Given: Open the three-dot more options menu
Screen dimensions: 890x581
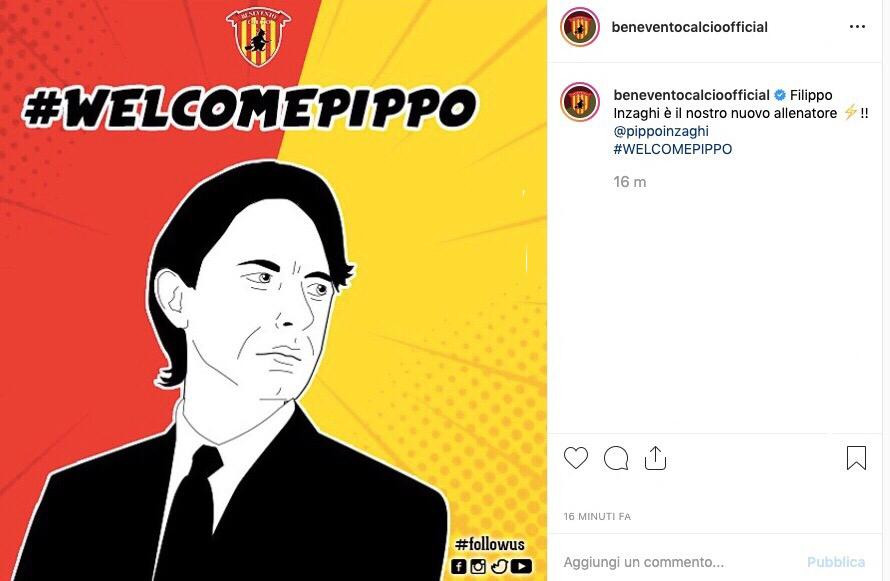Looking at the screenshot, I should pyautogui.click(x=857, y=27).
